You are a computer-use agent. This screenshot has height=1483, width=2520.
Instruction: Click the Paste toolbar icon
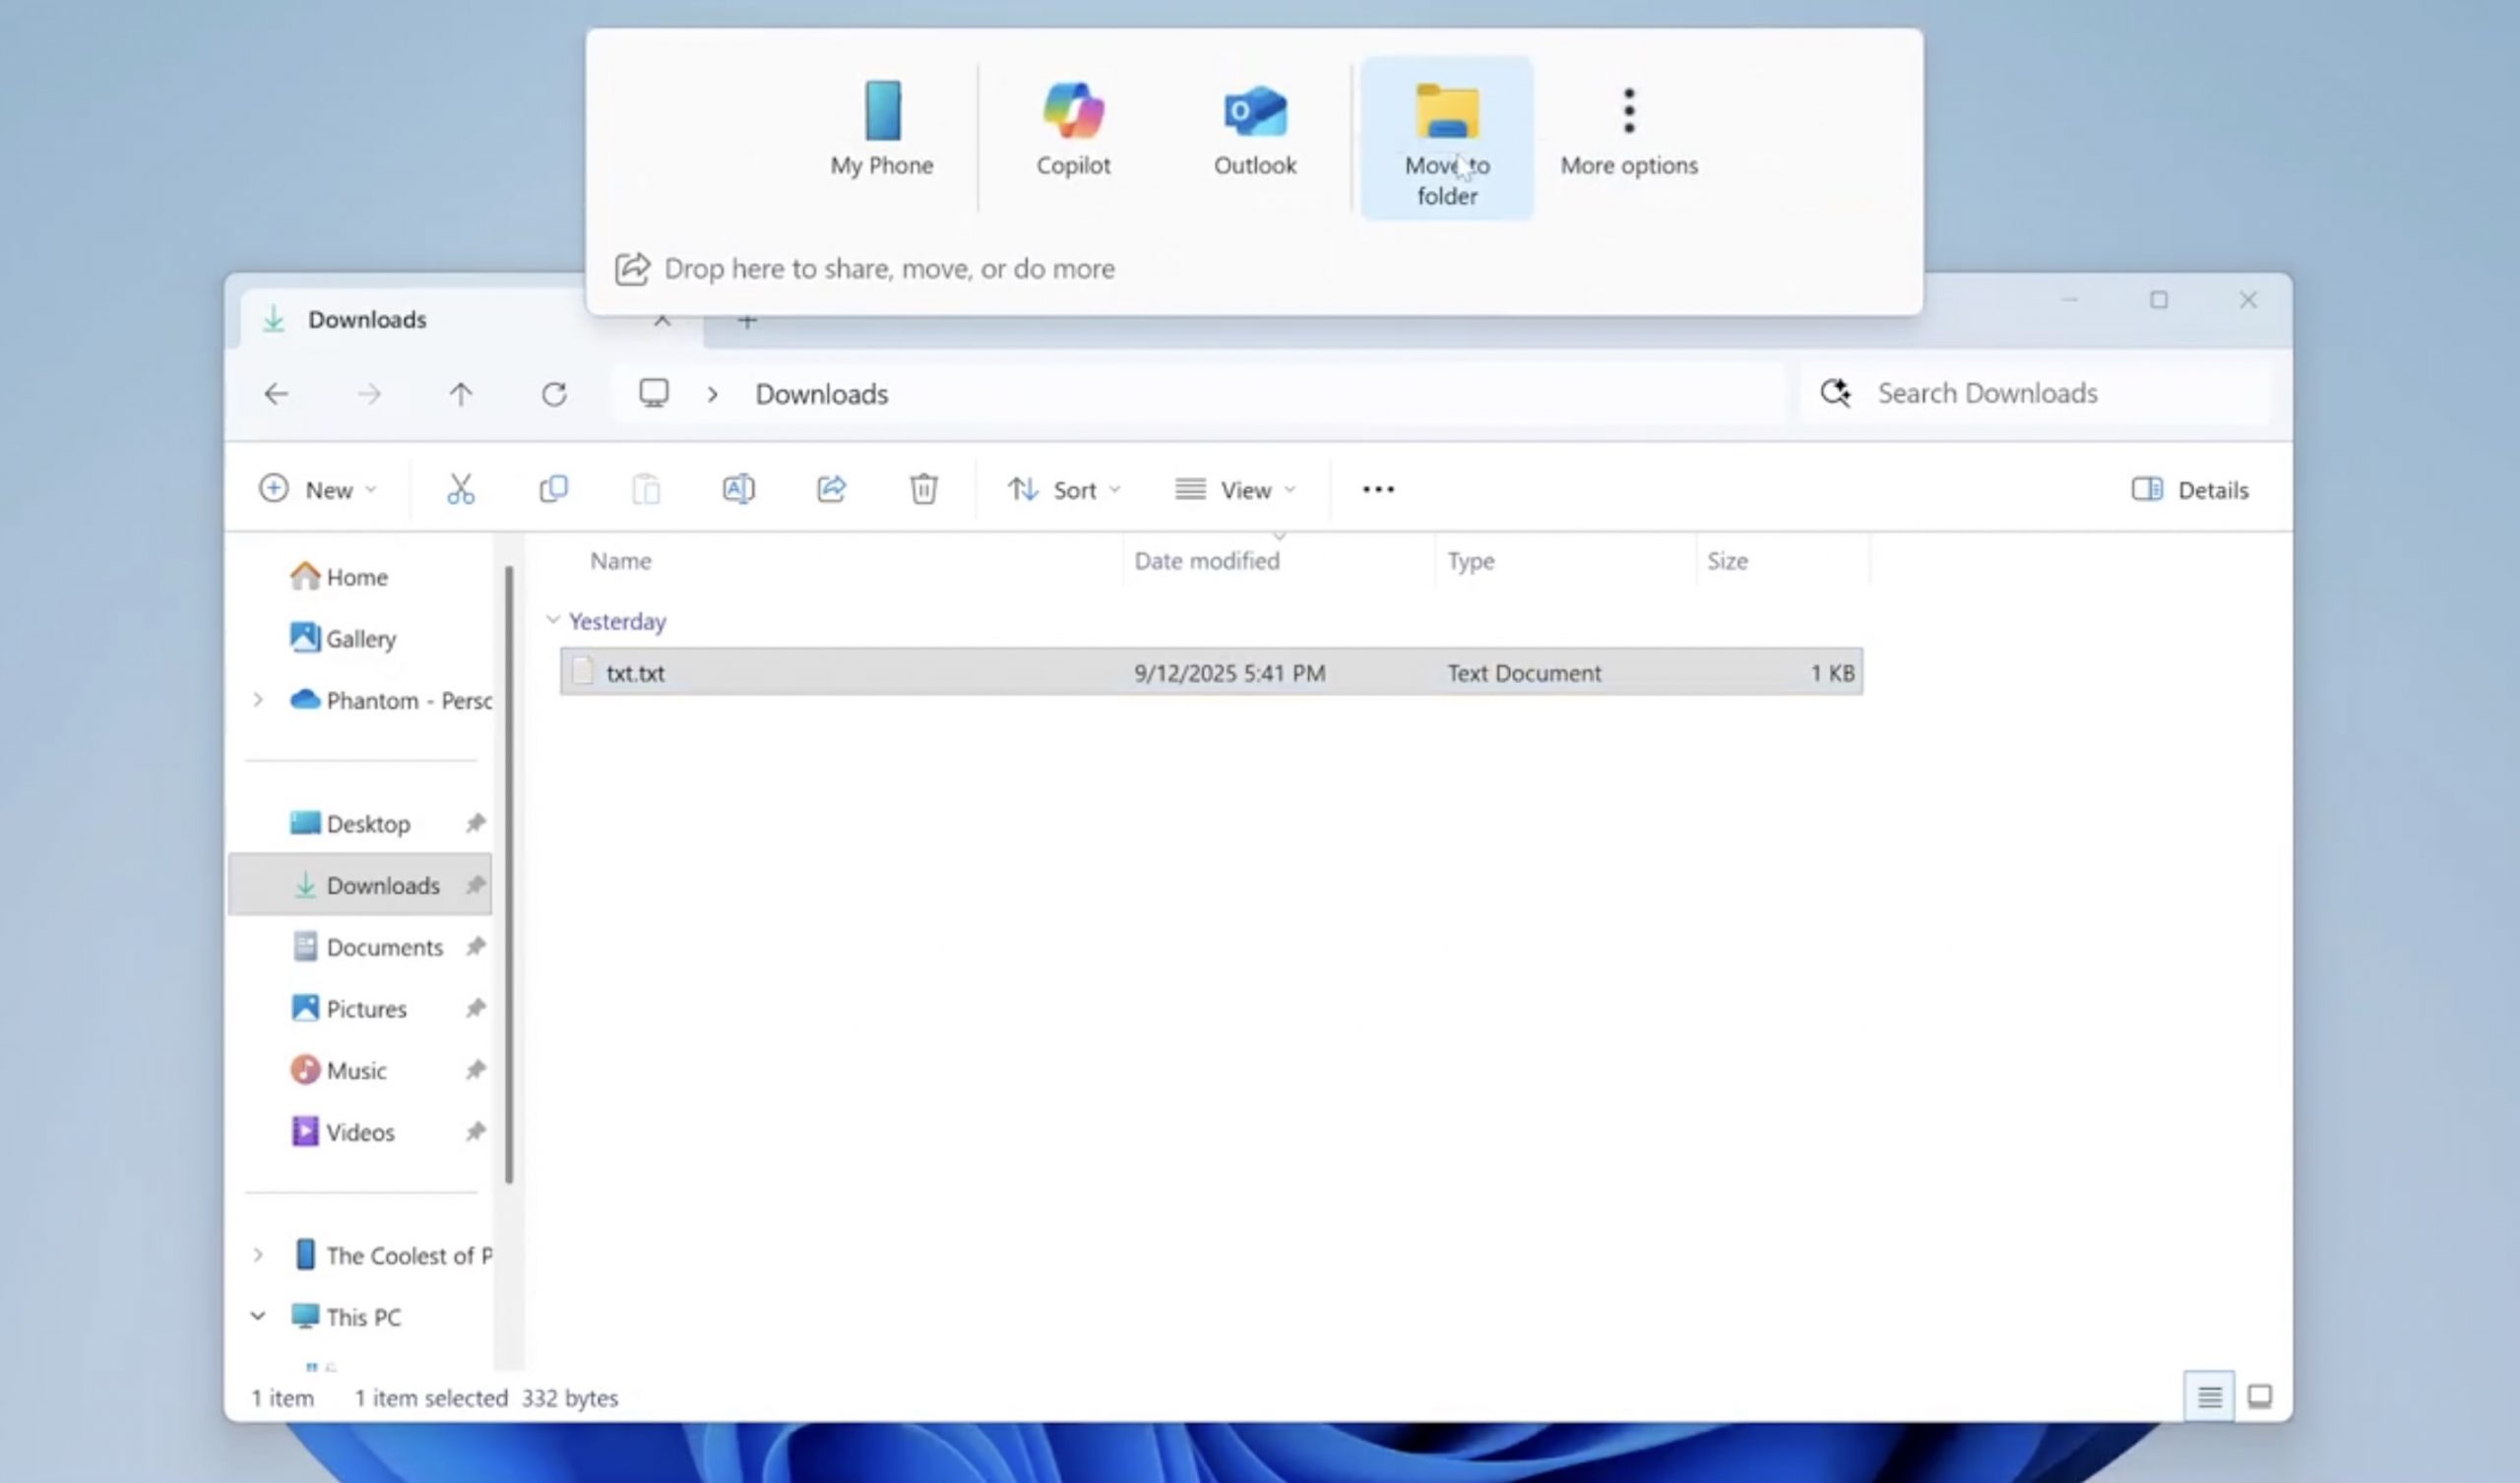[x=646, y=489]
